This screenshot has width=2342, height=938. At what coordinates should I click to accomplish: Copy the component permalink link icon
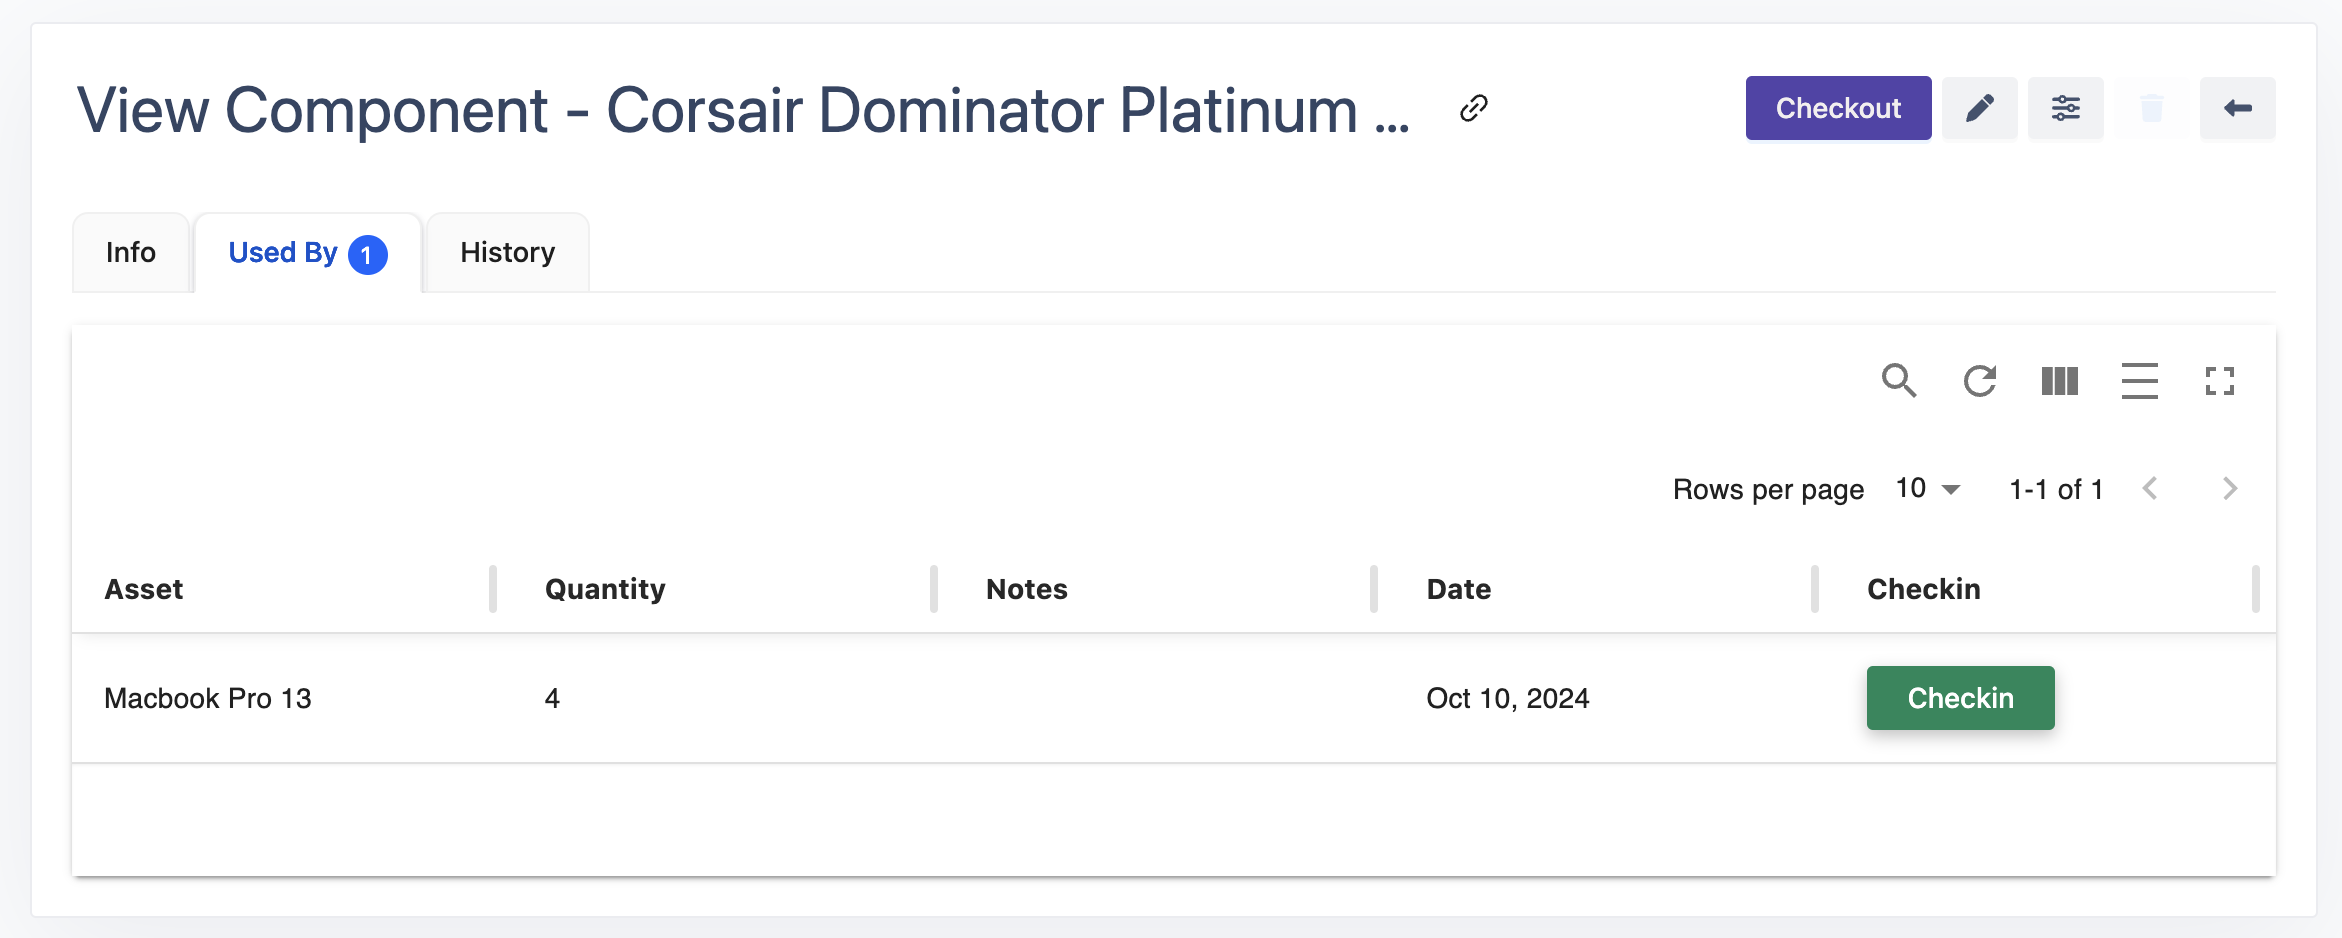click(1473, 108)
